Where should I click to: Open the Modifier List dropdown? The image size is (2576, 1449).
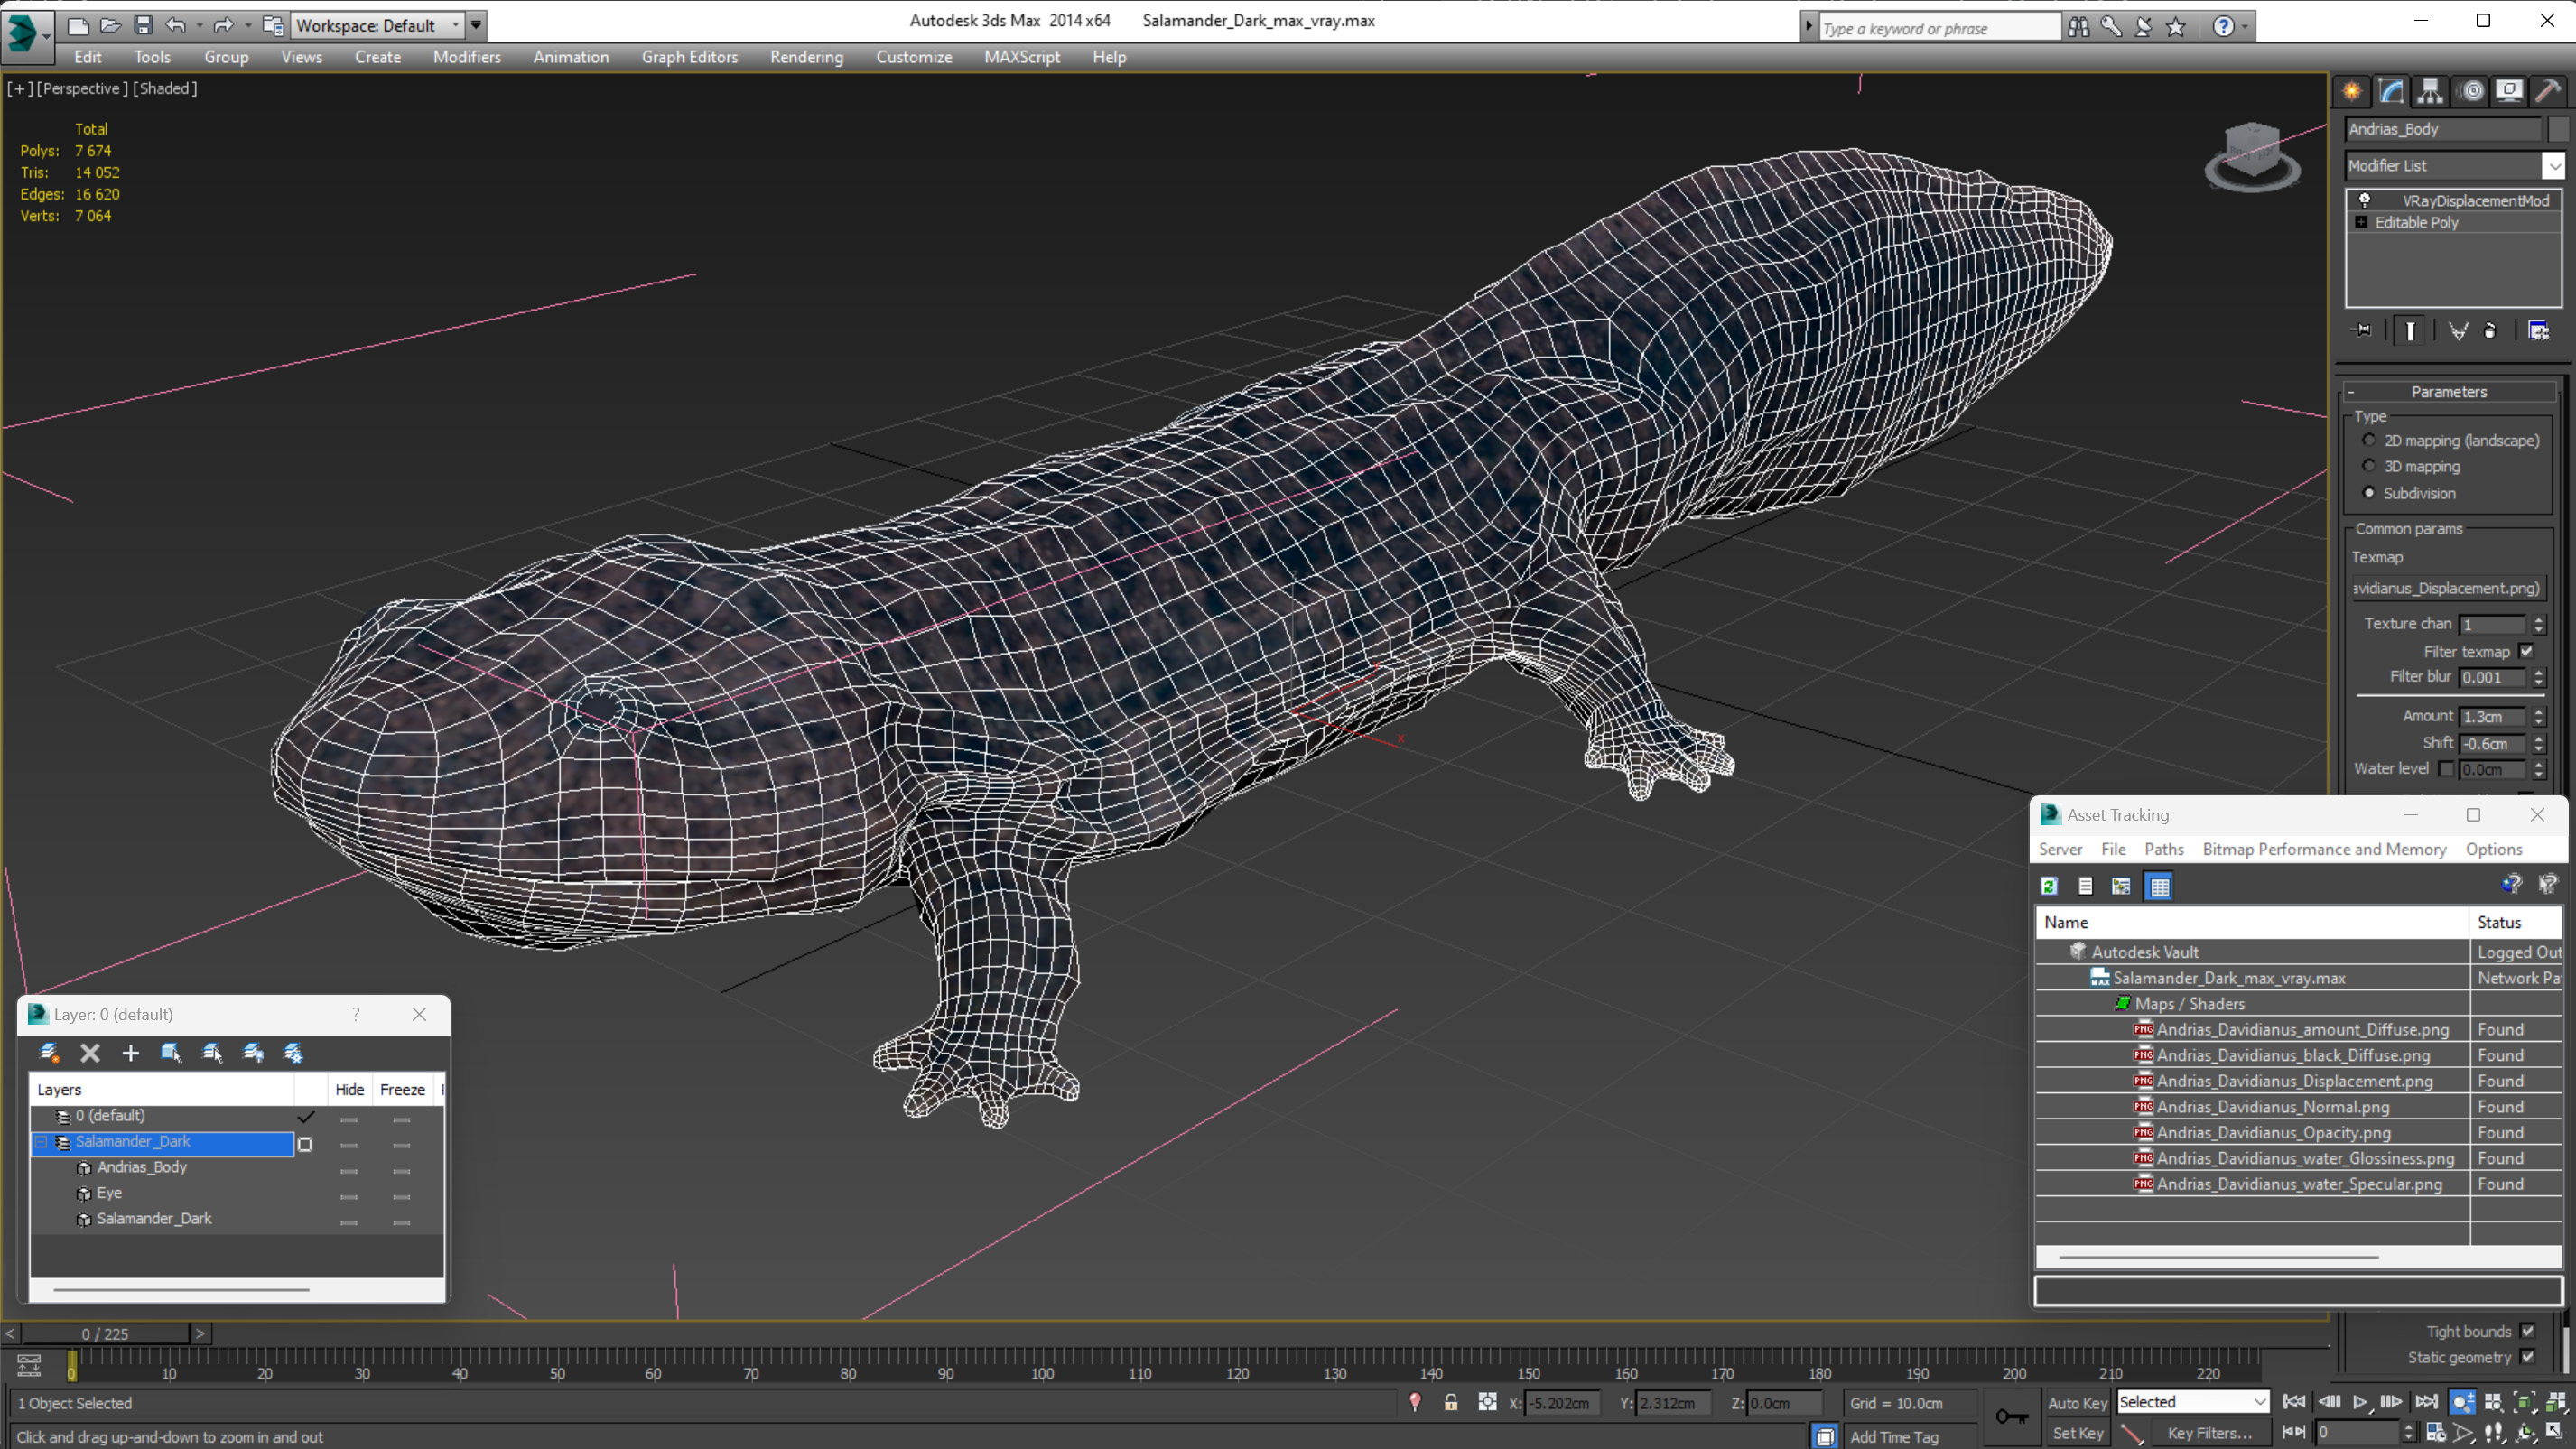coord(2554,166)
